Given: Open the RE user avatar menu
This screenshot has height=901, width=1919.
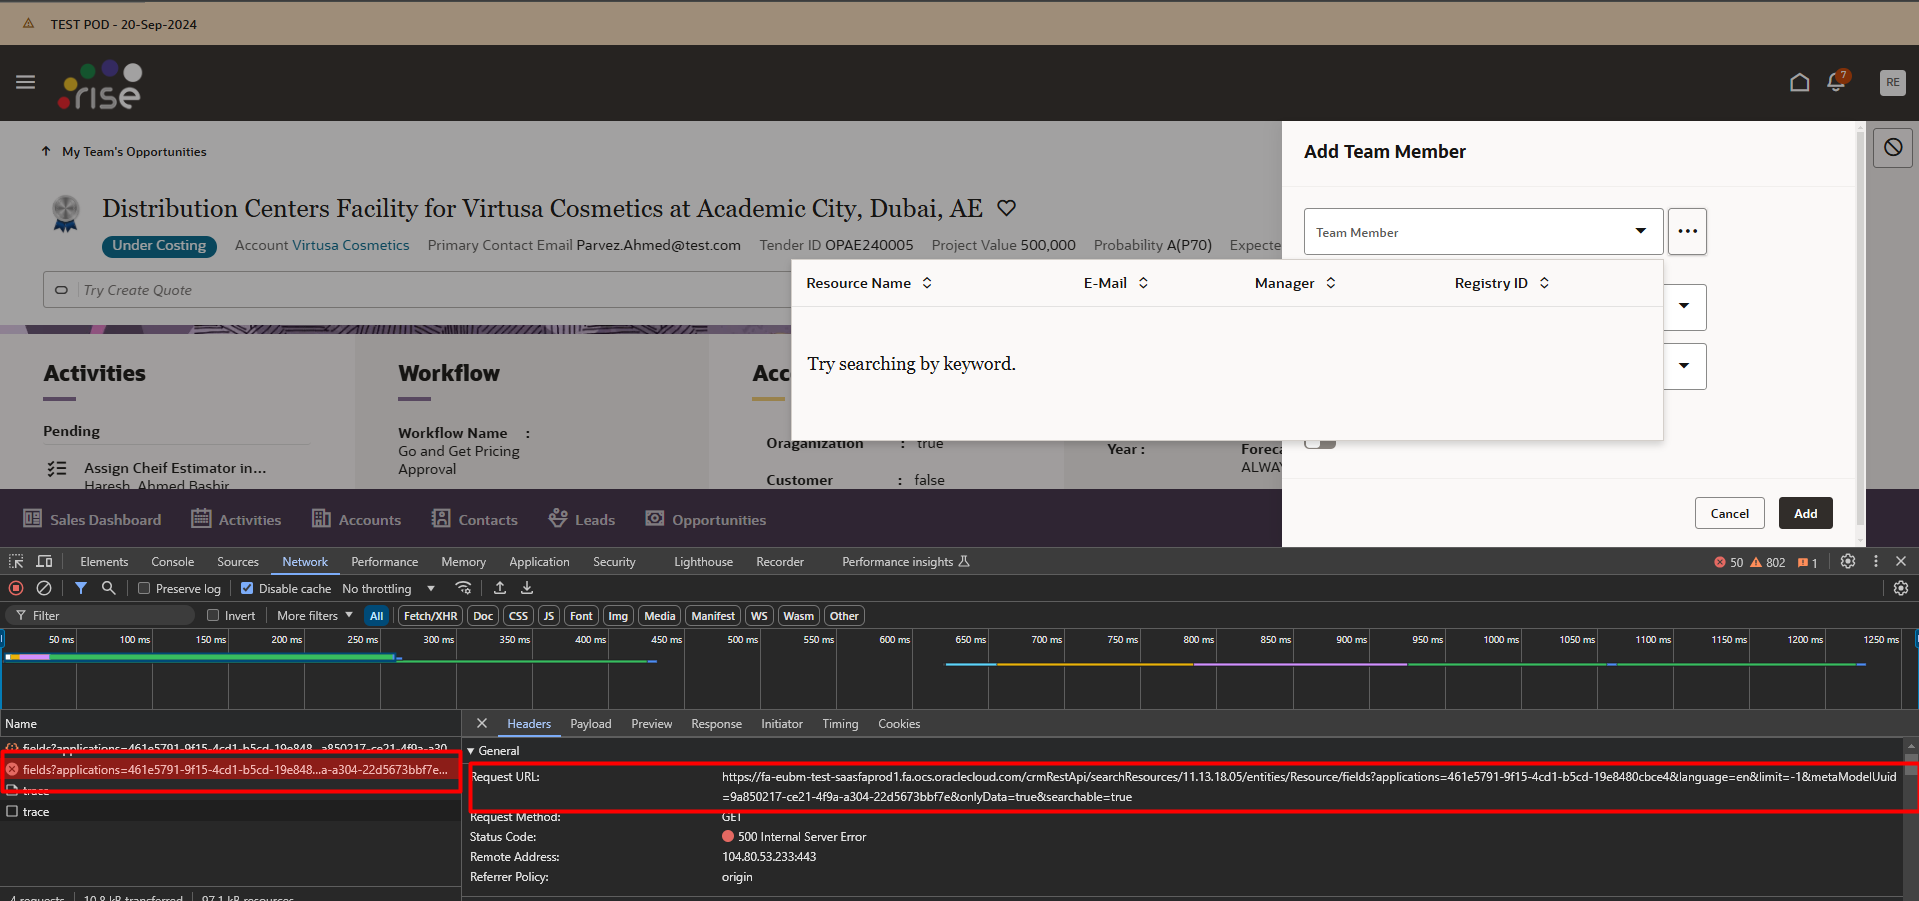Looking at the screenshot, I should 1892,83.
